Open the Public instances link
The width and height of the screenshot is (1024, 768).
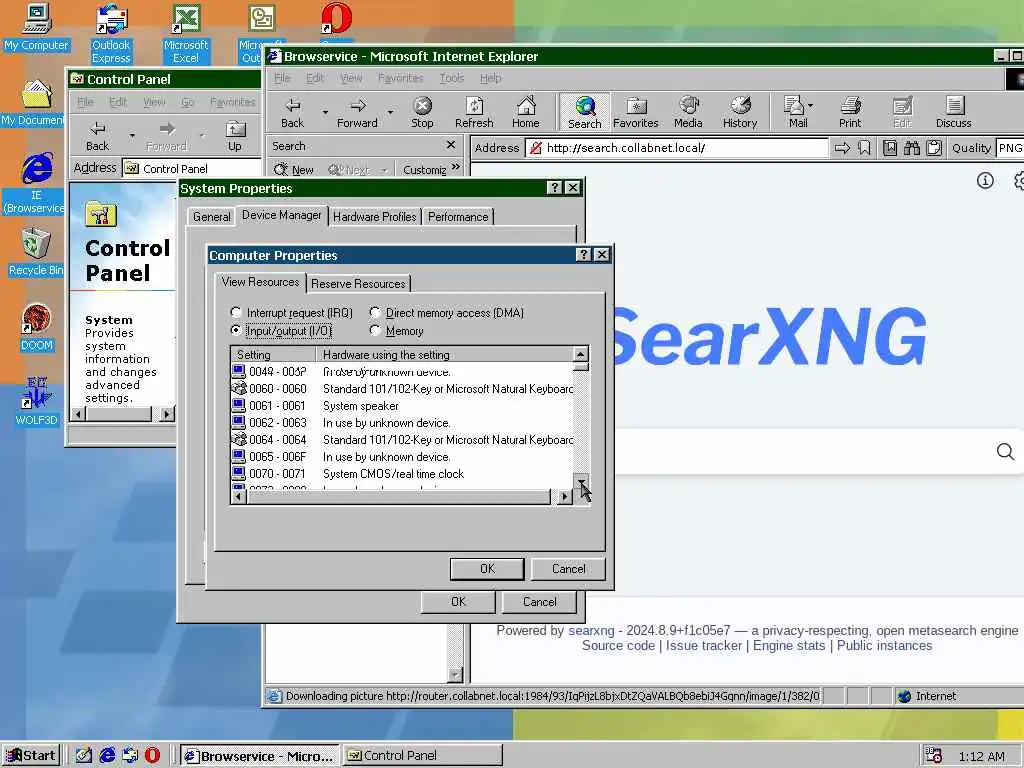coord(884,645)
